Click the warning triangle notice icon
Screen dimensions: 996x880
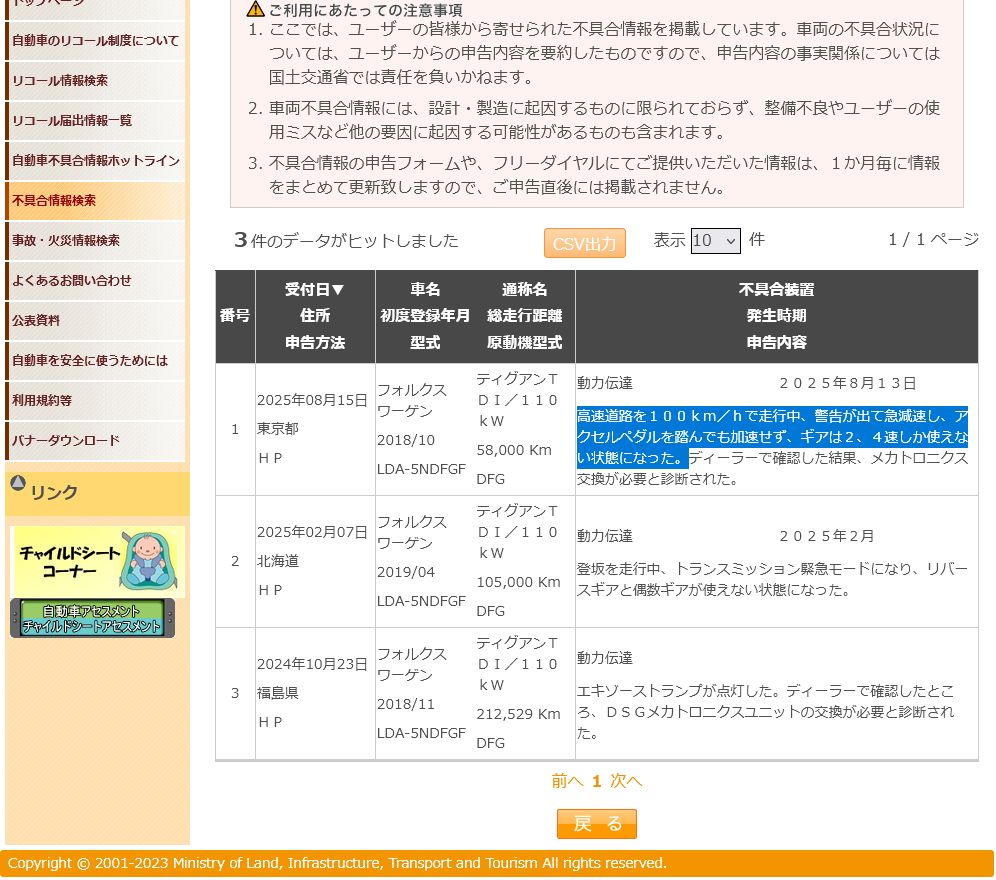click(x=256, y=9)
